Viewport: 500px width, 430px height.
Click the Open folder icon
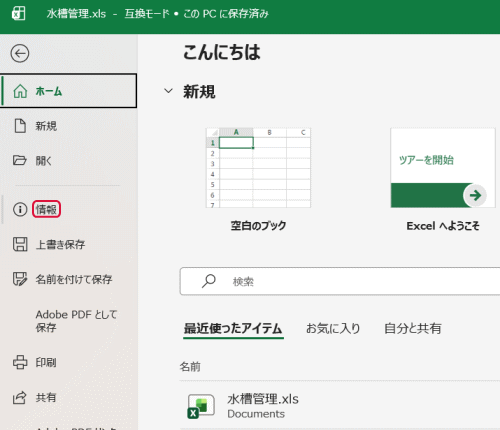pos(20,160)
